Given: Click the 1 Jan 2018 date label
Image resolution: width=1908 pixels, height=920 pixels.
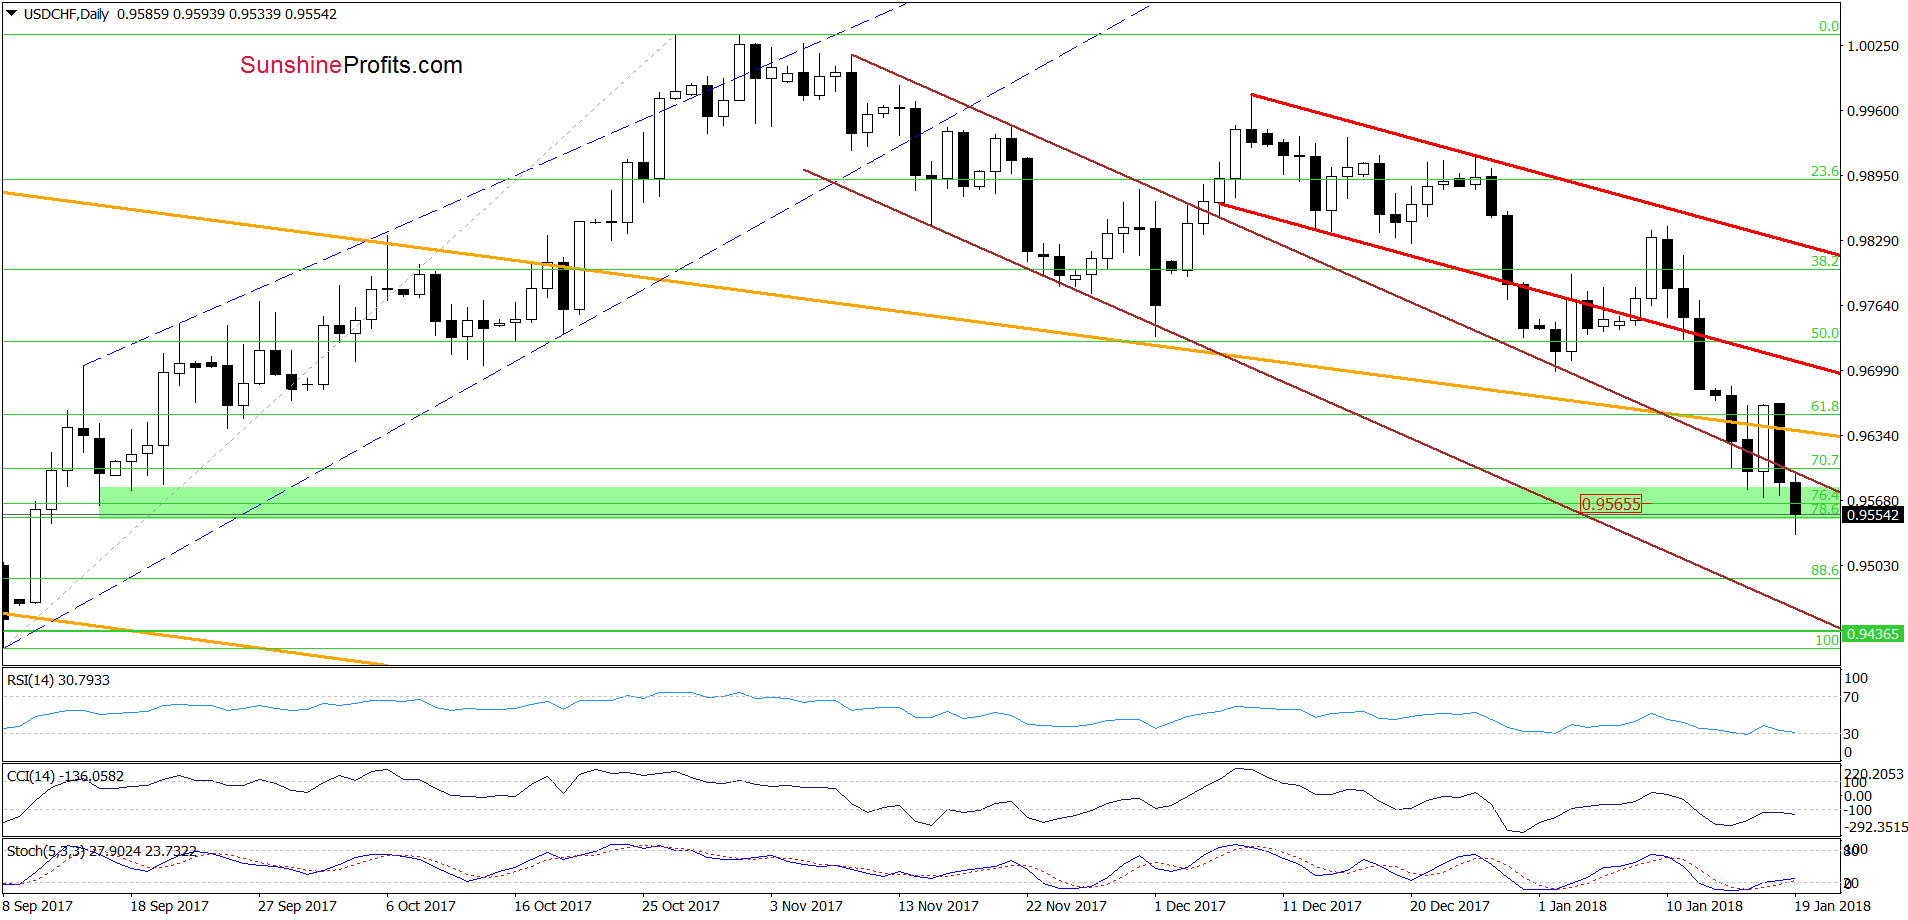Looking at the screenshot, I should 1573,906.
